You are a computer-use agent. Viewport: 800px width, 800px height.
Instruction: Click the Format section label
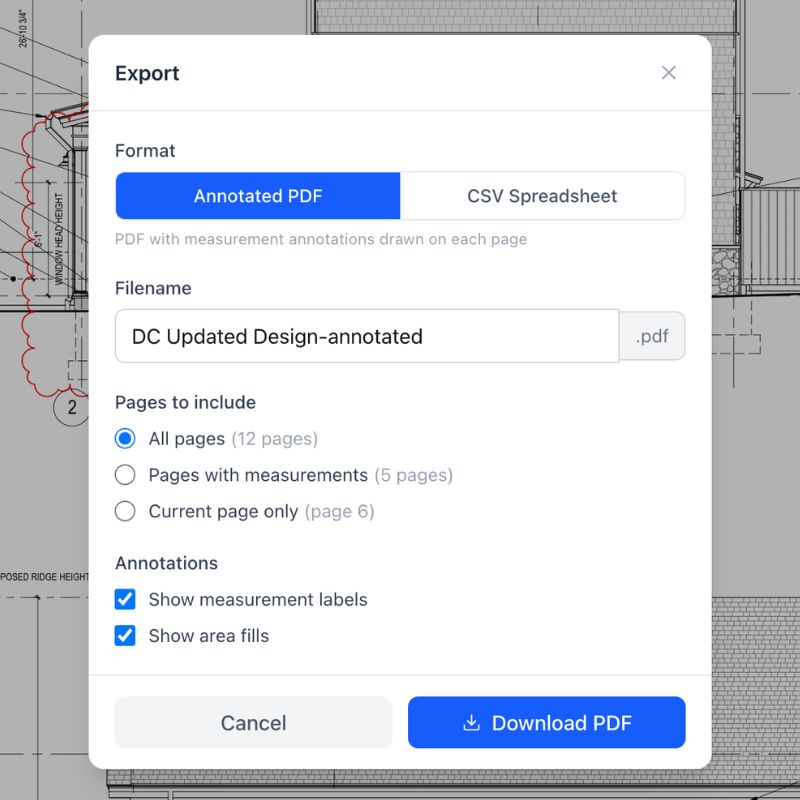[145, 151]
